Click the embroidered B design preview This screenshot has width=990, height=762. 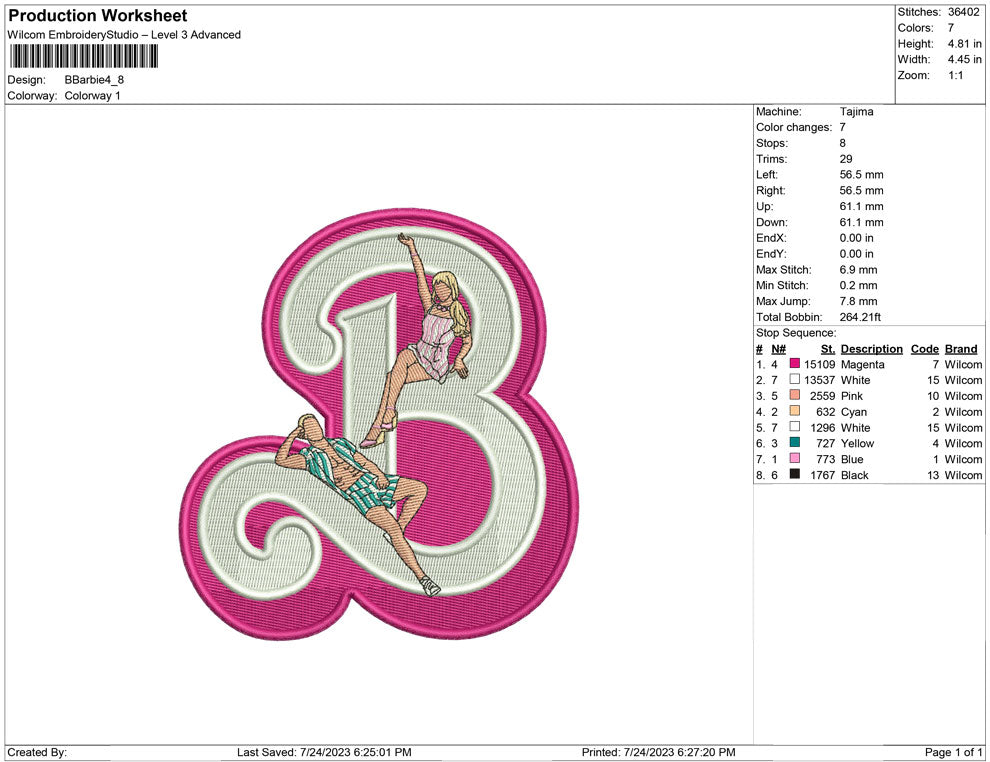[x=380, y=425]
